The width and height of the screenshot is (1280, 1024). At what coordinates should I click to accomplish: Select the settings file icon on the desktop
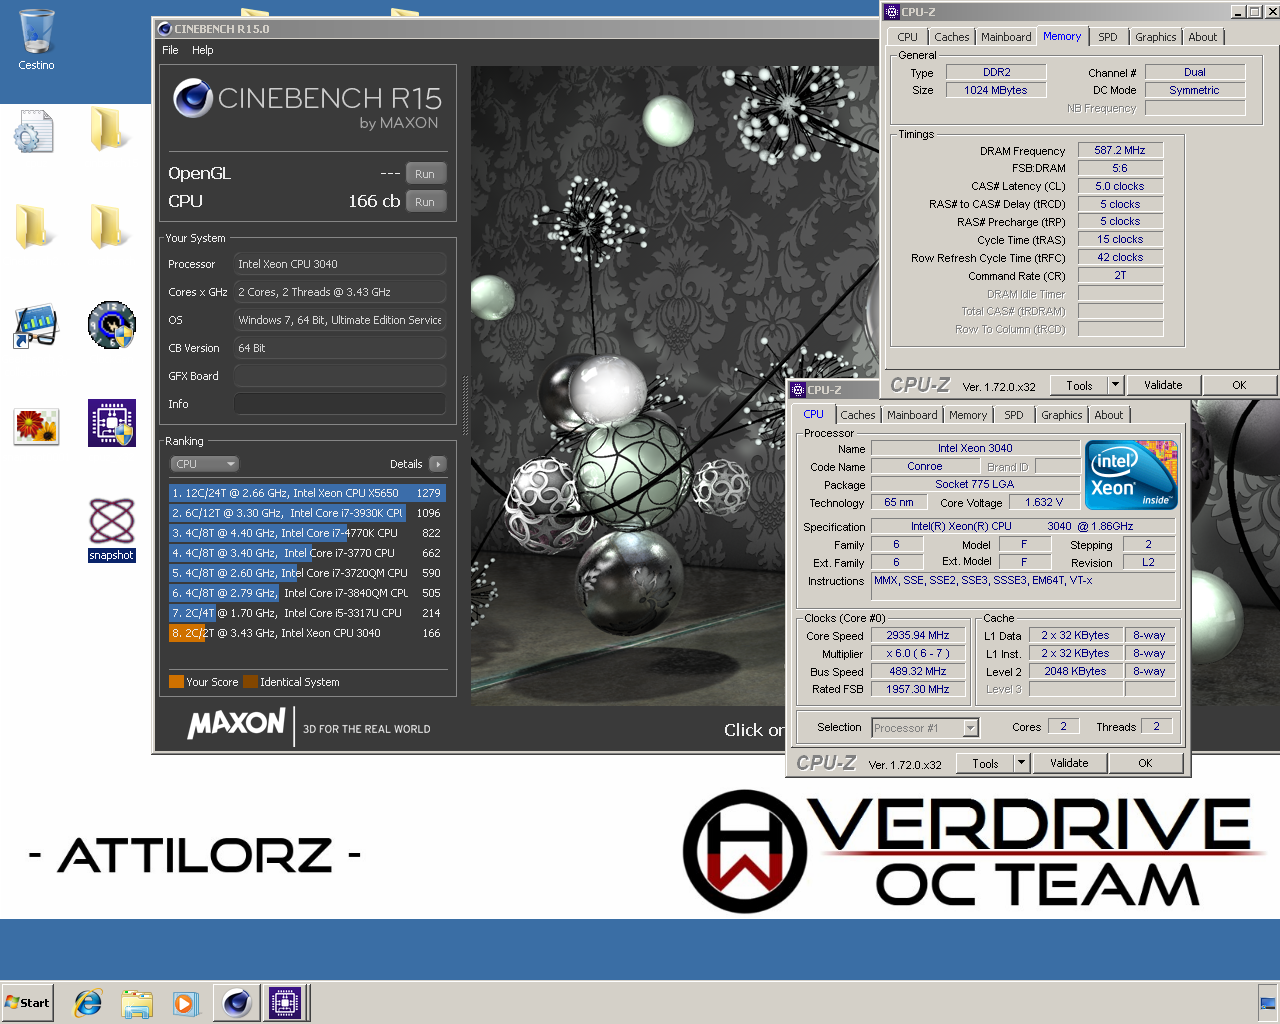click(x=34, y=131)
